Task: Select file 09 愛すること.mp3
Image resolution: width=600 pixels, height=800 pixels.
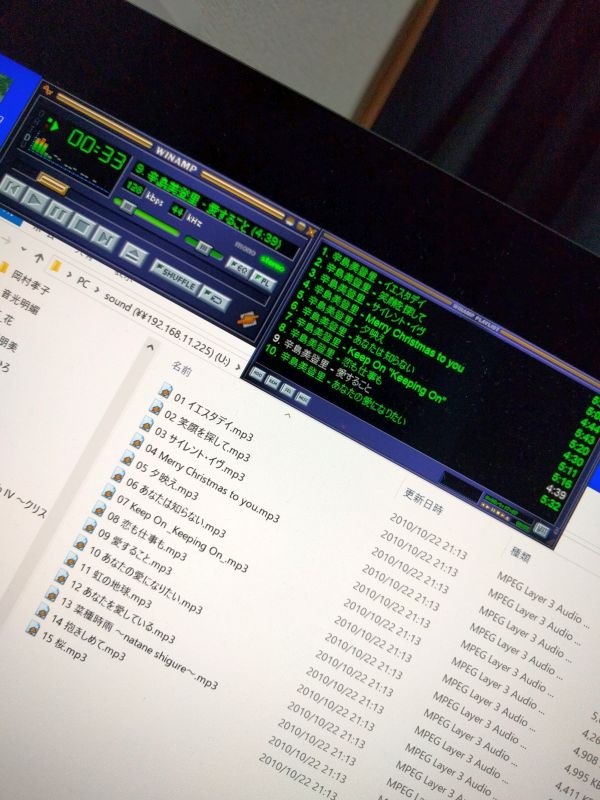Action: [x=135, y=552]
